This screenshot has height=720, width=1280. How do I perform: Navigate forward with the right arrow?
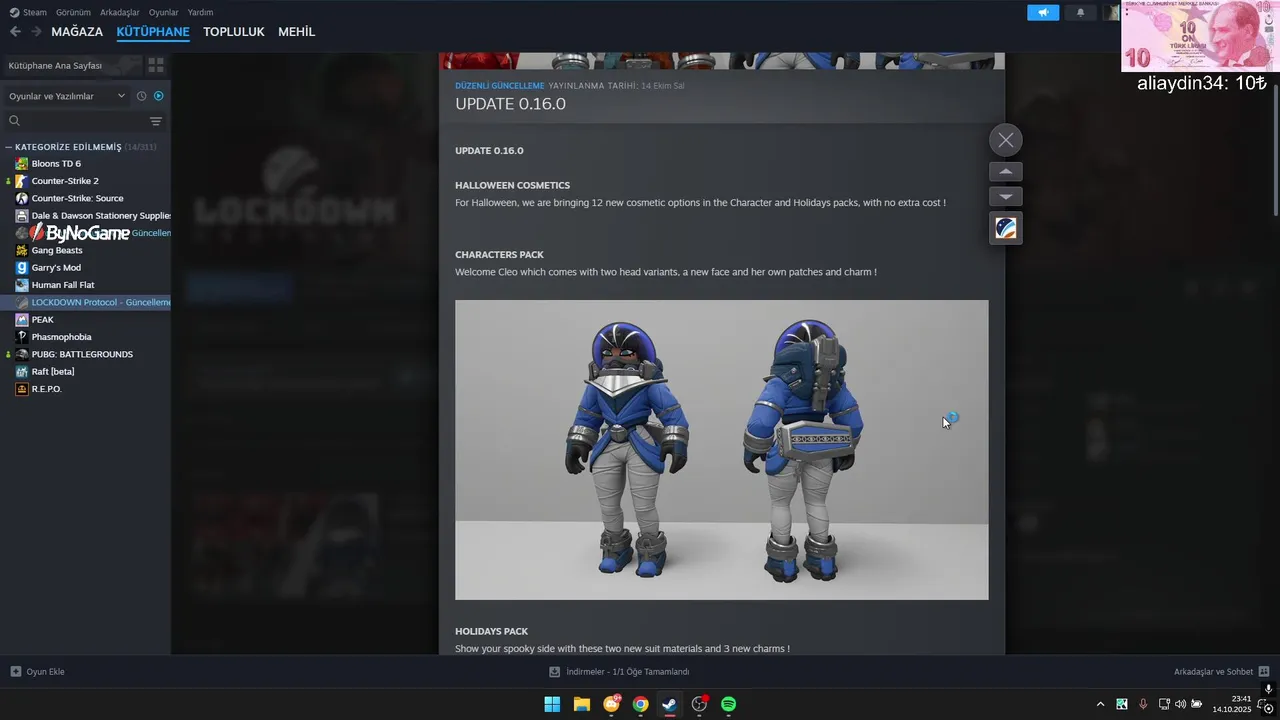36,32
